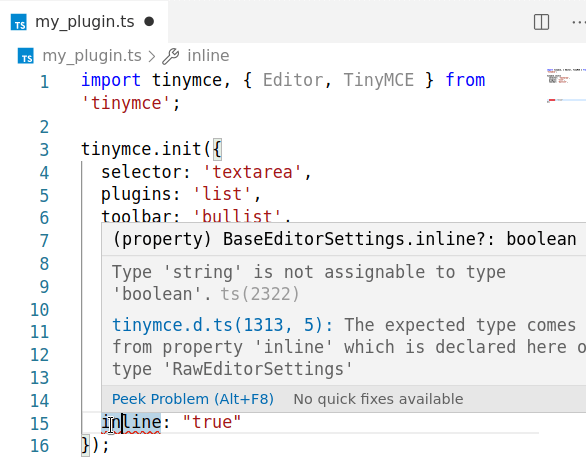
Task: Click Peek Problem (Alt+F8) link
Action: coord(193,399)
